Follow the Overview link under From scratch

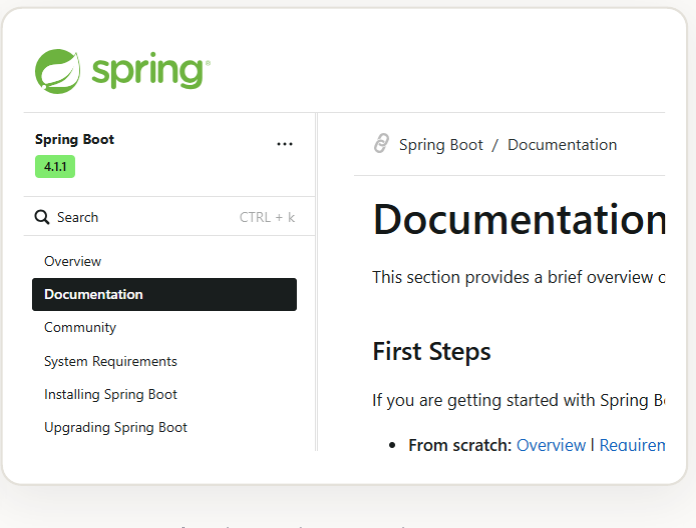pyautogui.click(x=551, y=445)
